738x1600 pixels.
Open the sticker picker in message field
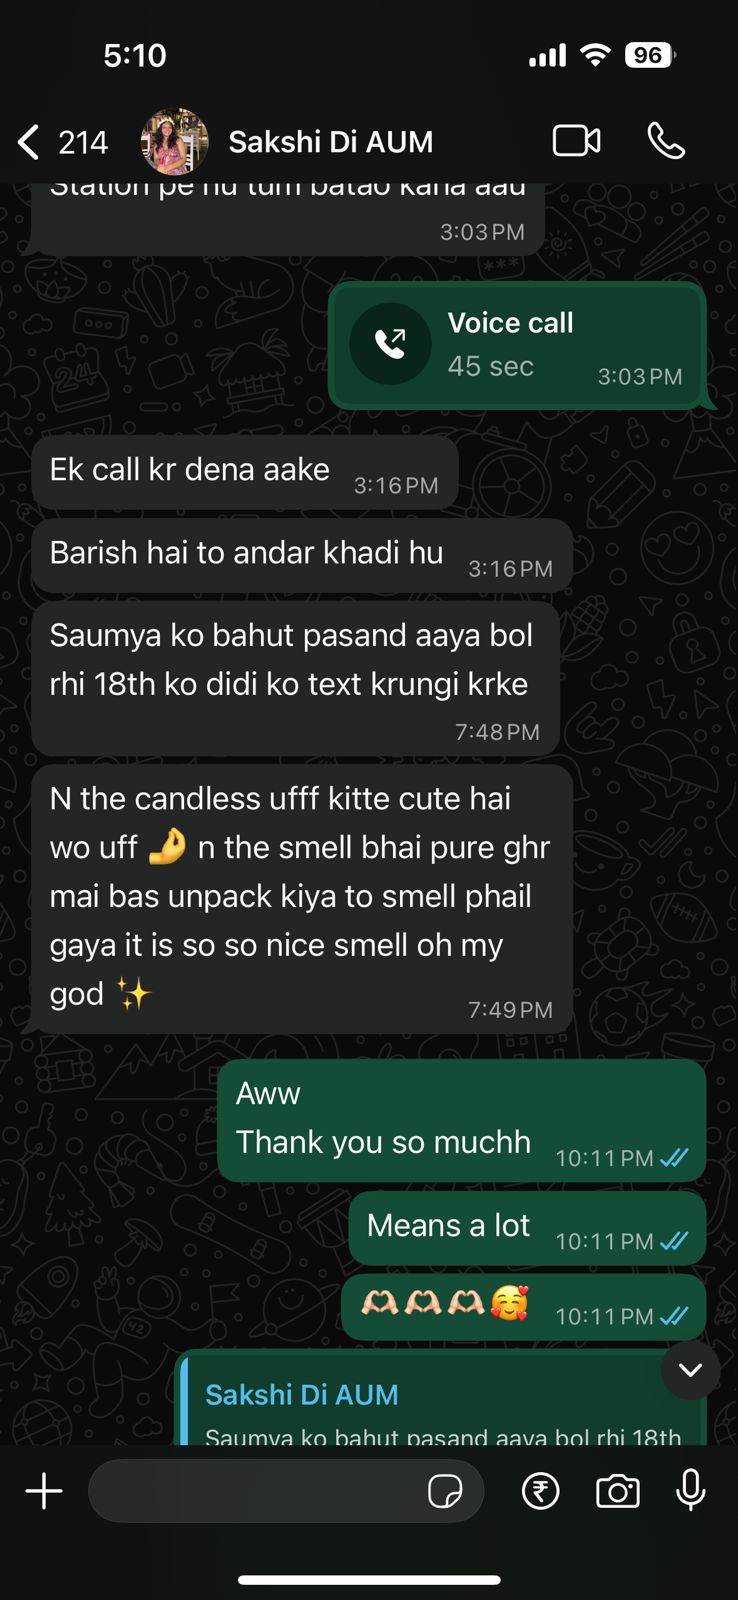point(445,1491)
